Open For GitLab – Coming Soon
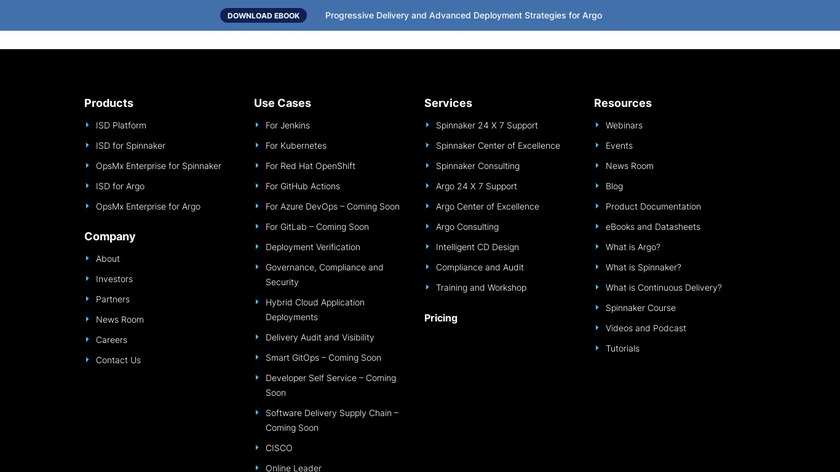This screenshot has height=472, width=840. pos(317,227)
